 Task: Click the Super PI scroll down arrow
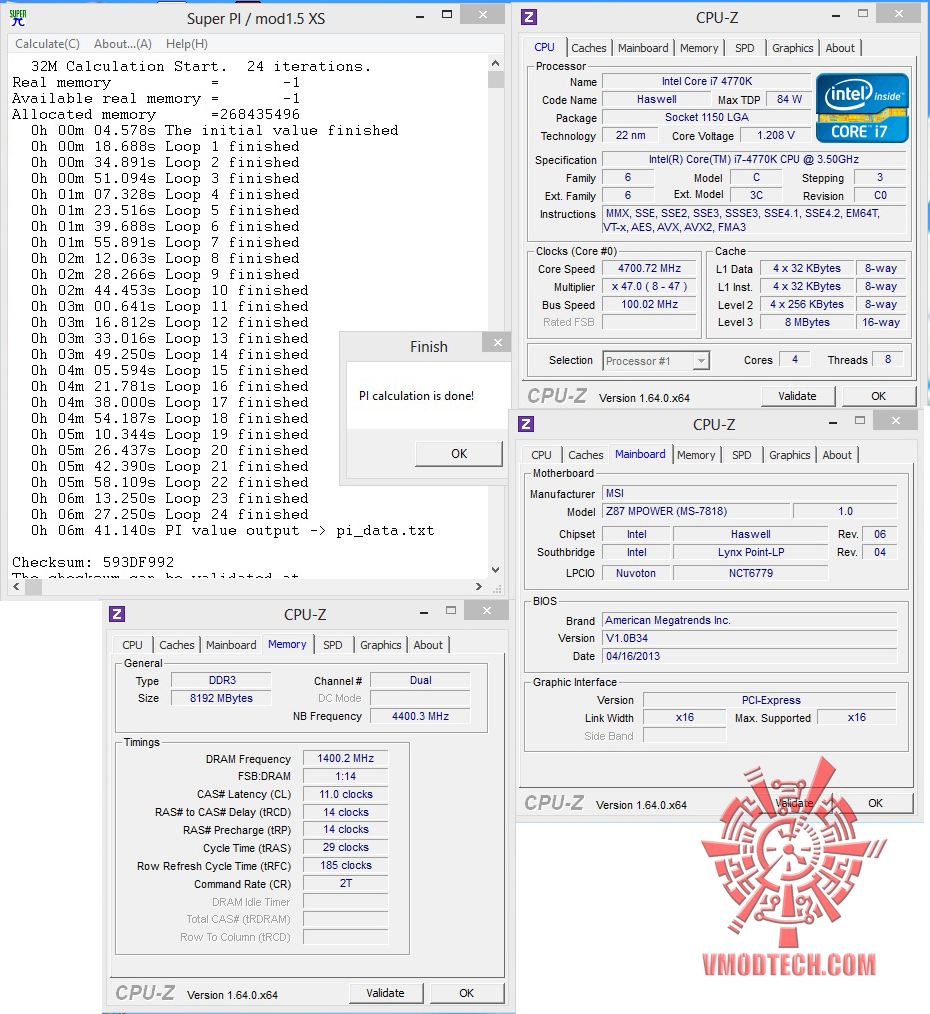pyautogui.click(x=495, y=570)
